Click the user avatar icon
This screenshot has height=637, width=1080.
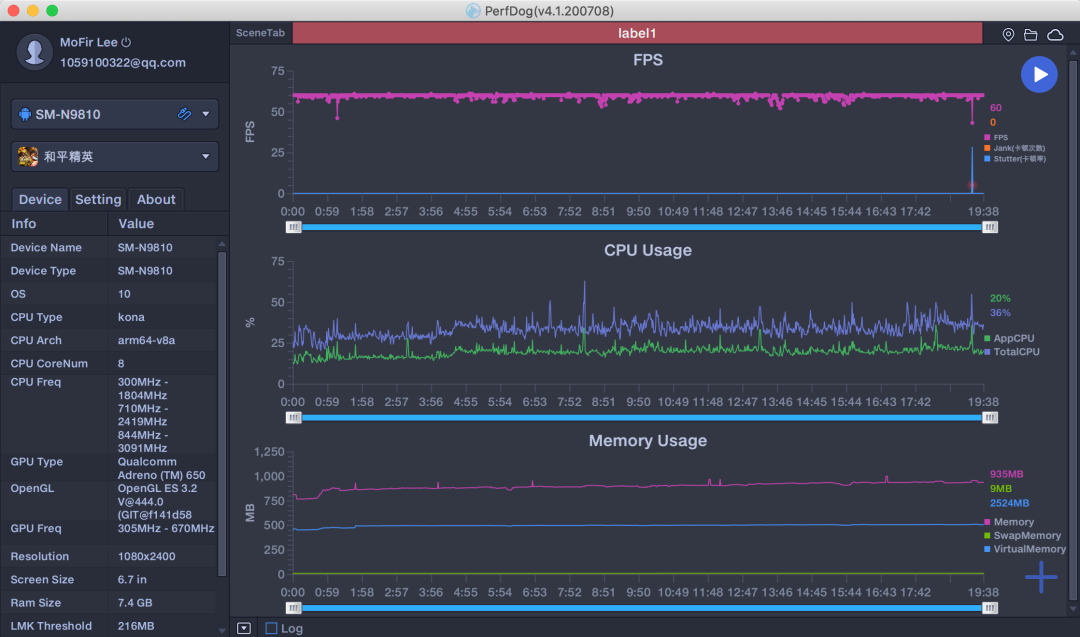click(x=34, y=52)
